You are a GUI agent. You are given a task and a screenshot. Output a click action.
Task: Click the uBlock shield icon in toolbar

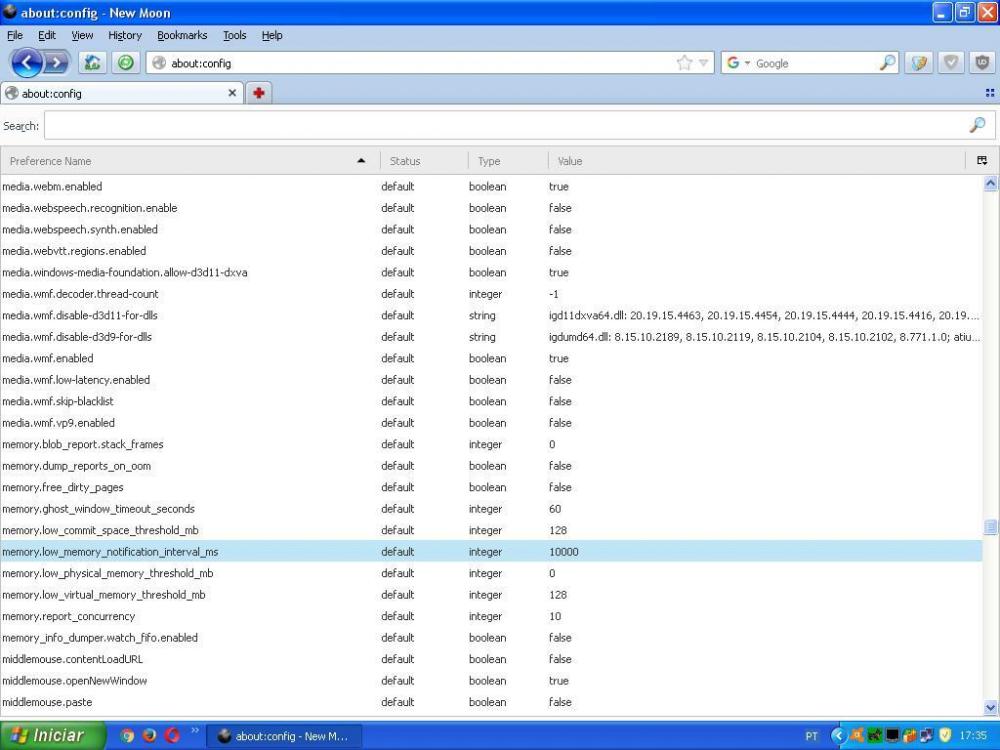(x=982, y=63)
